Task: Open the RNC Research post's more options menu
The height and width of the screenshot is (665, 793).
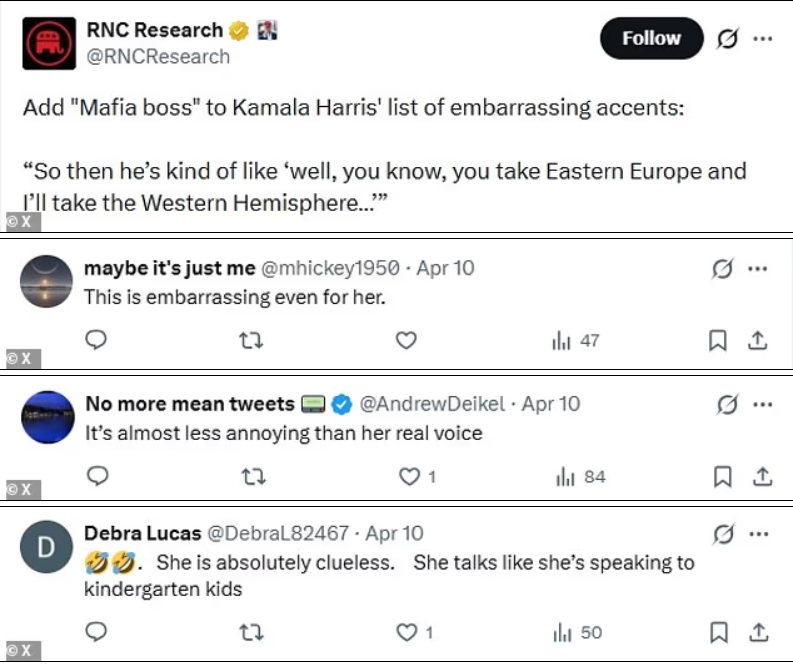Action: point(762,39)
